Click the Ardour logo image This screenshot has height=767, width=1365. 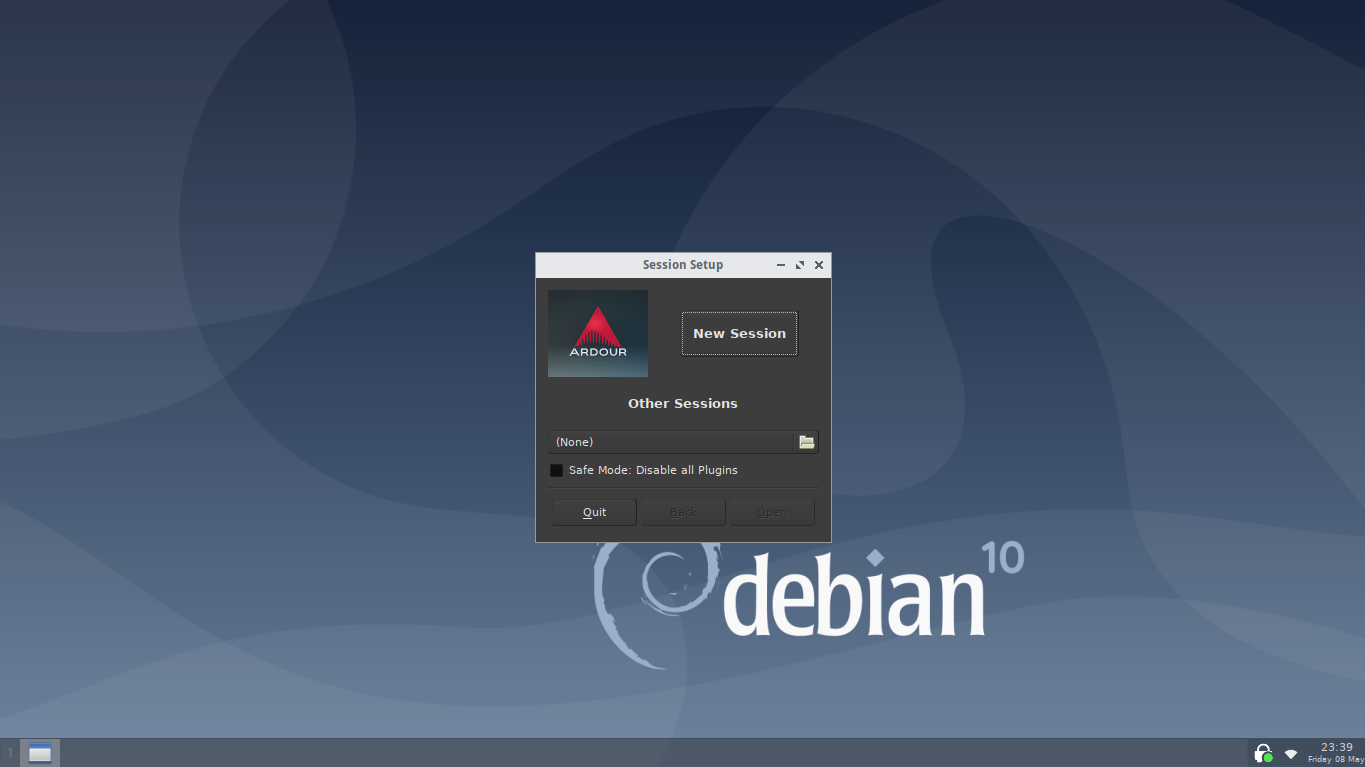click(x=597, y=333)
